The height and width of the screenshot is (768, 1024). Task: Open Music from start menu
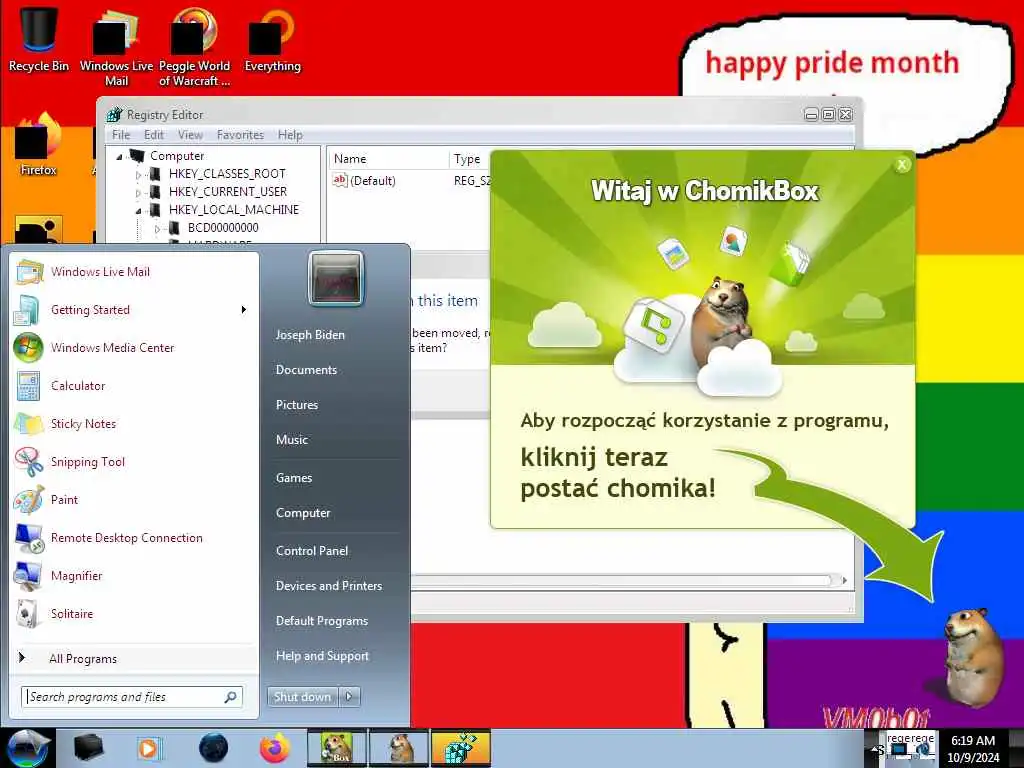pyautogui.click(x=292, y=440)
